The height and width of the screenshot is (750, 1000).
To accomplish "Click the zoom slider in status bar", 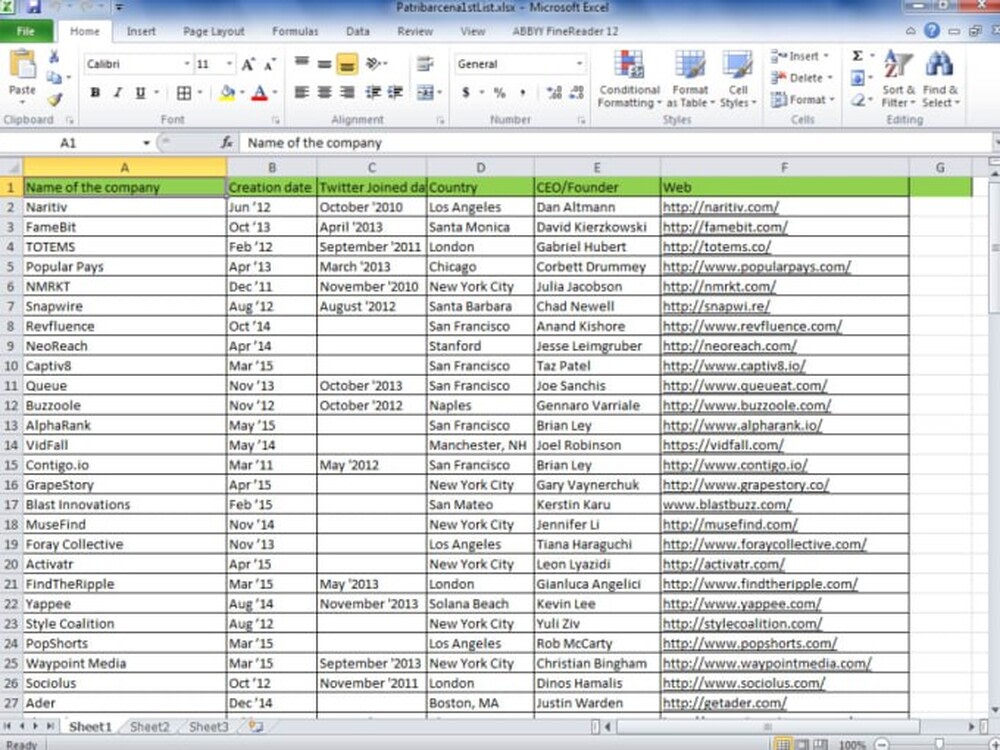I will click(x=939, y=744).
